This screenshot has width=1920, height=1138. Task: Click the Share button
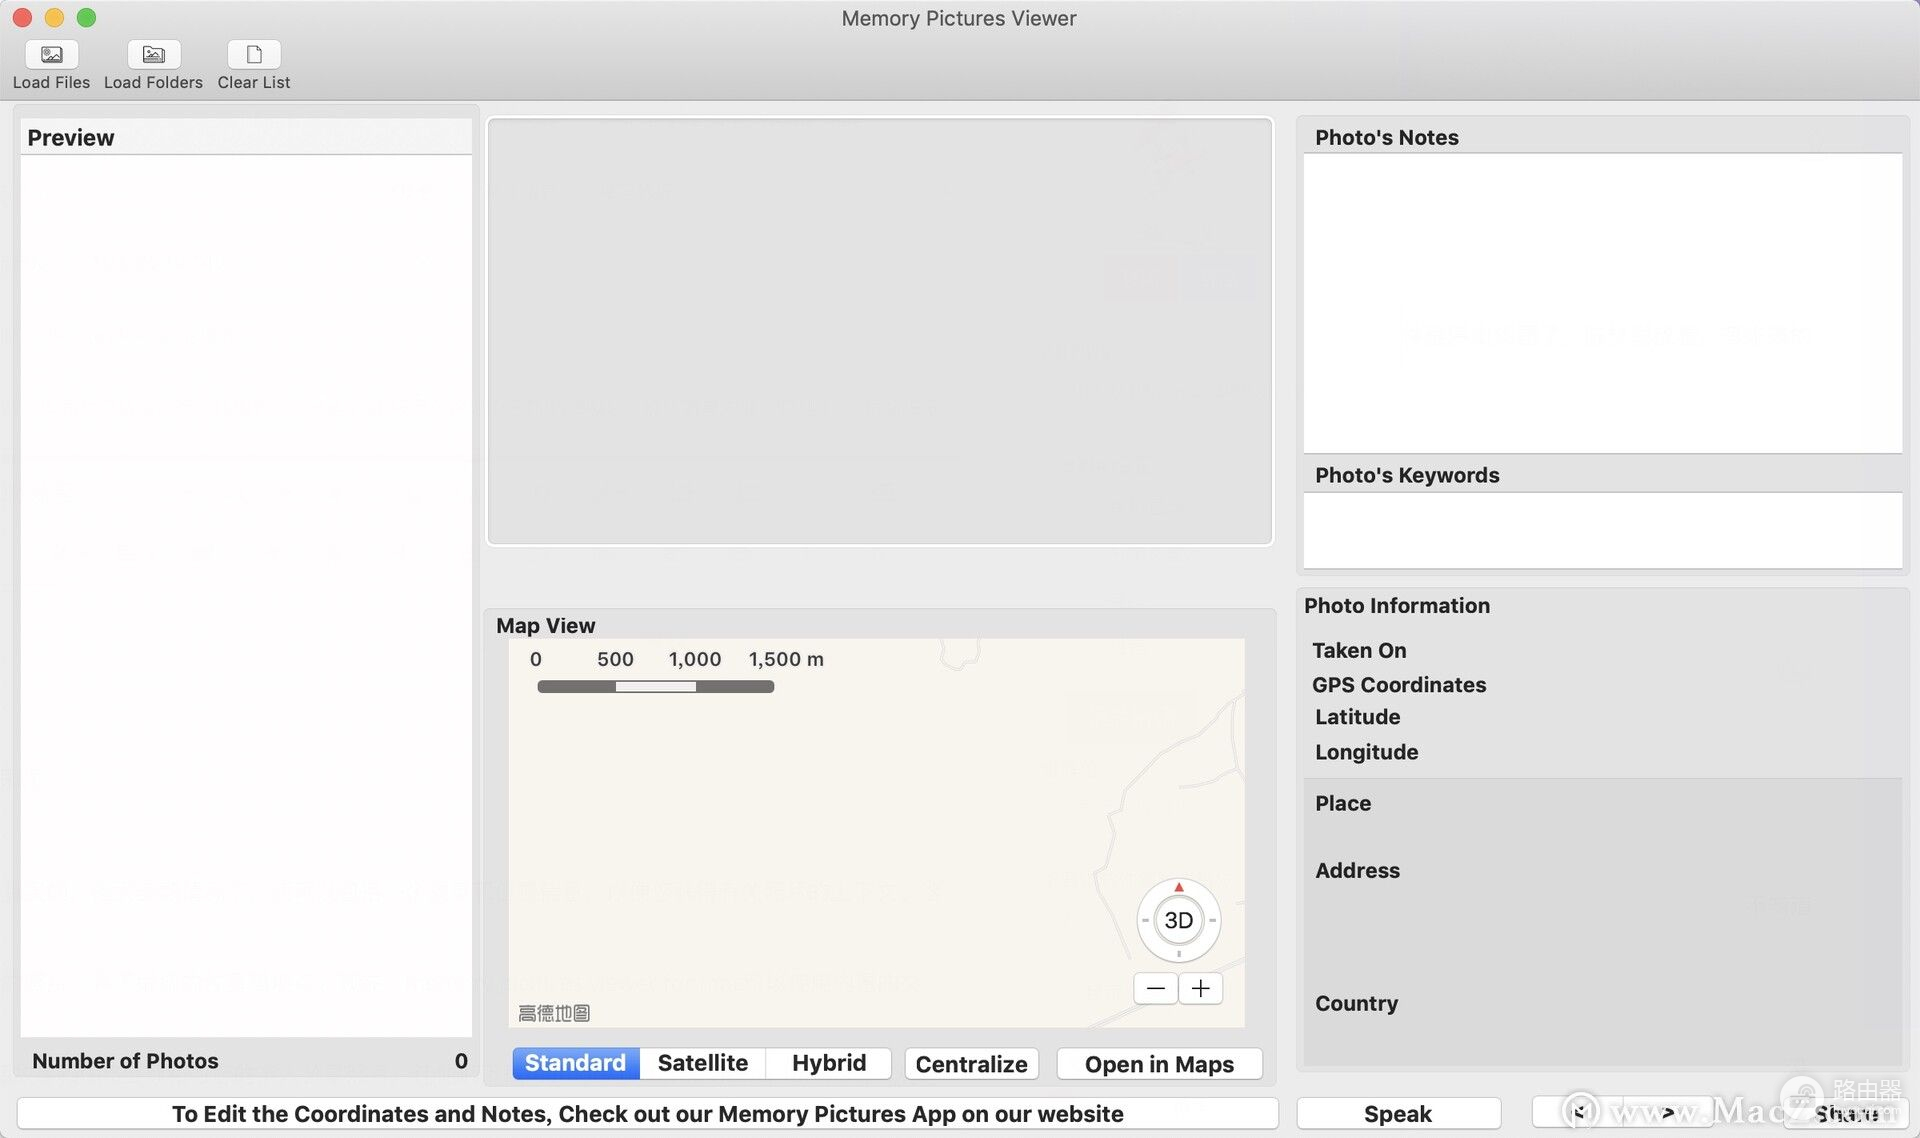tap(1848, 1113)
